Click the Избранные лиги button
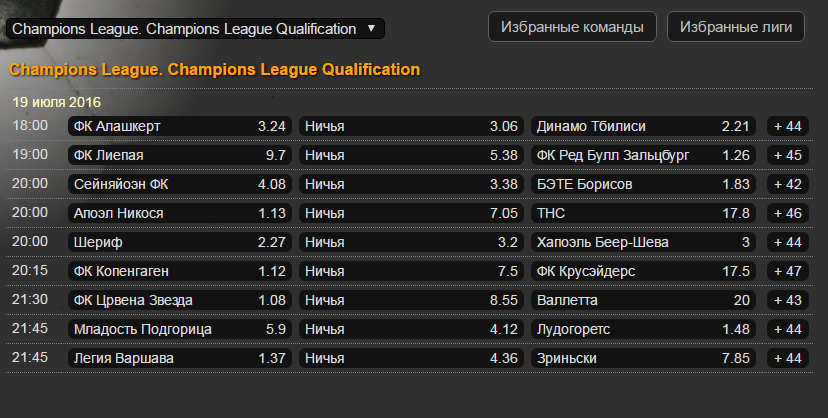 (x=735, y=27)
